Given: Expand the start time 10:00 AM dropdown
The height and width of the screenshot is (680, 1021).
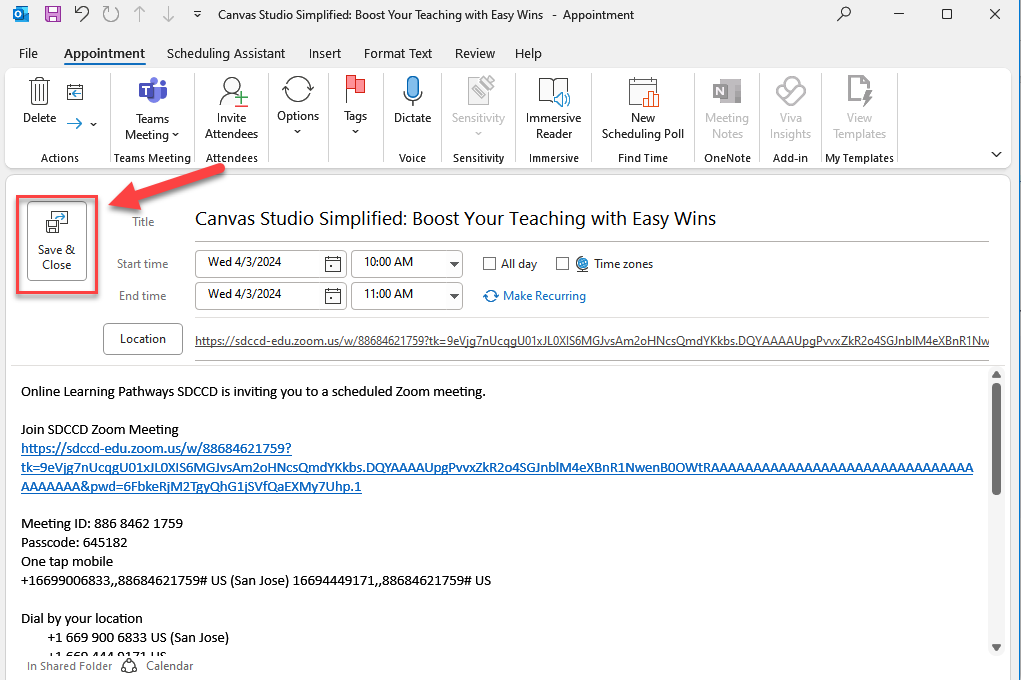Looking at the screenshot, I should (455, 264).
